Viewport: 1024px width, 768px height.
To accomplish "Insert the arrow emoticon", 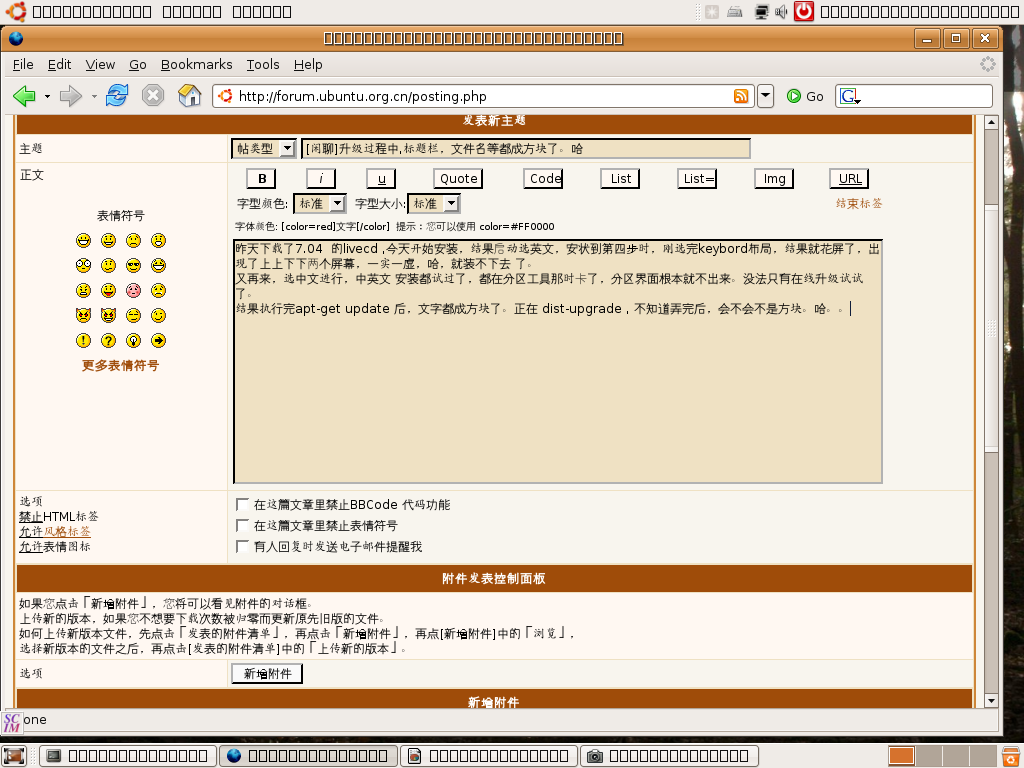I will [158, 340].
